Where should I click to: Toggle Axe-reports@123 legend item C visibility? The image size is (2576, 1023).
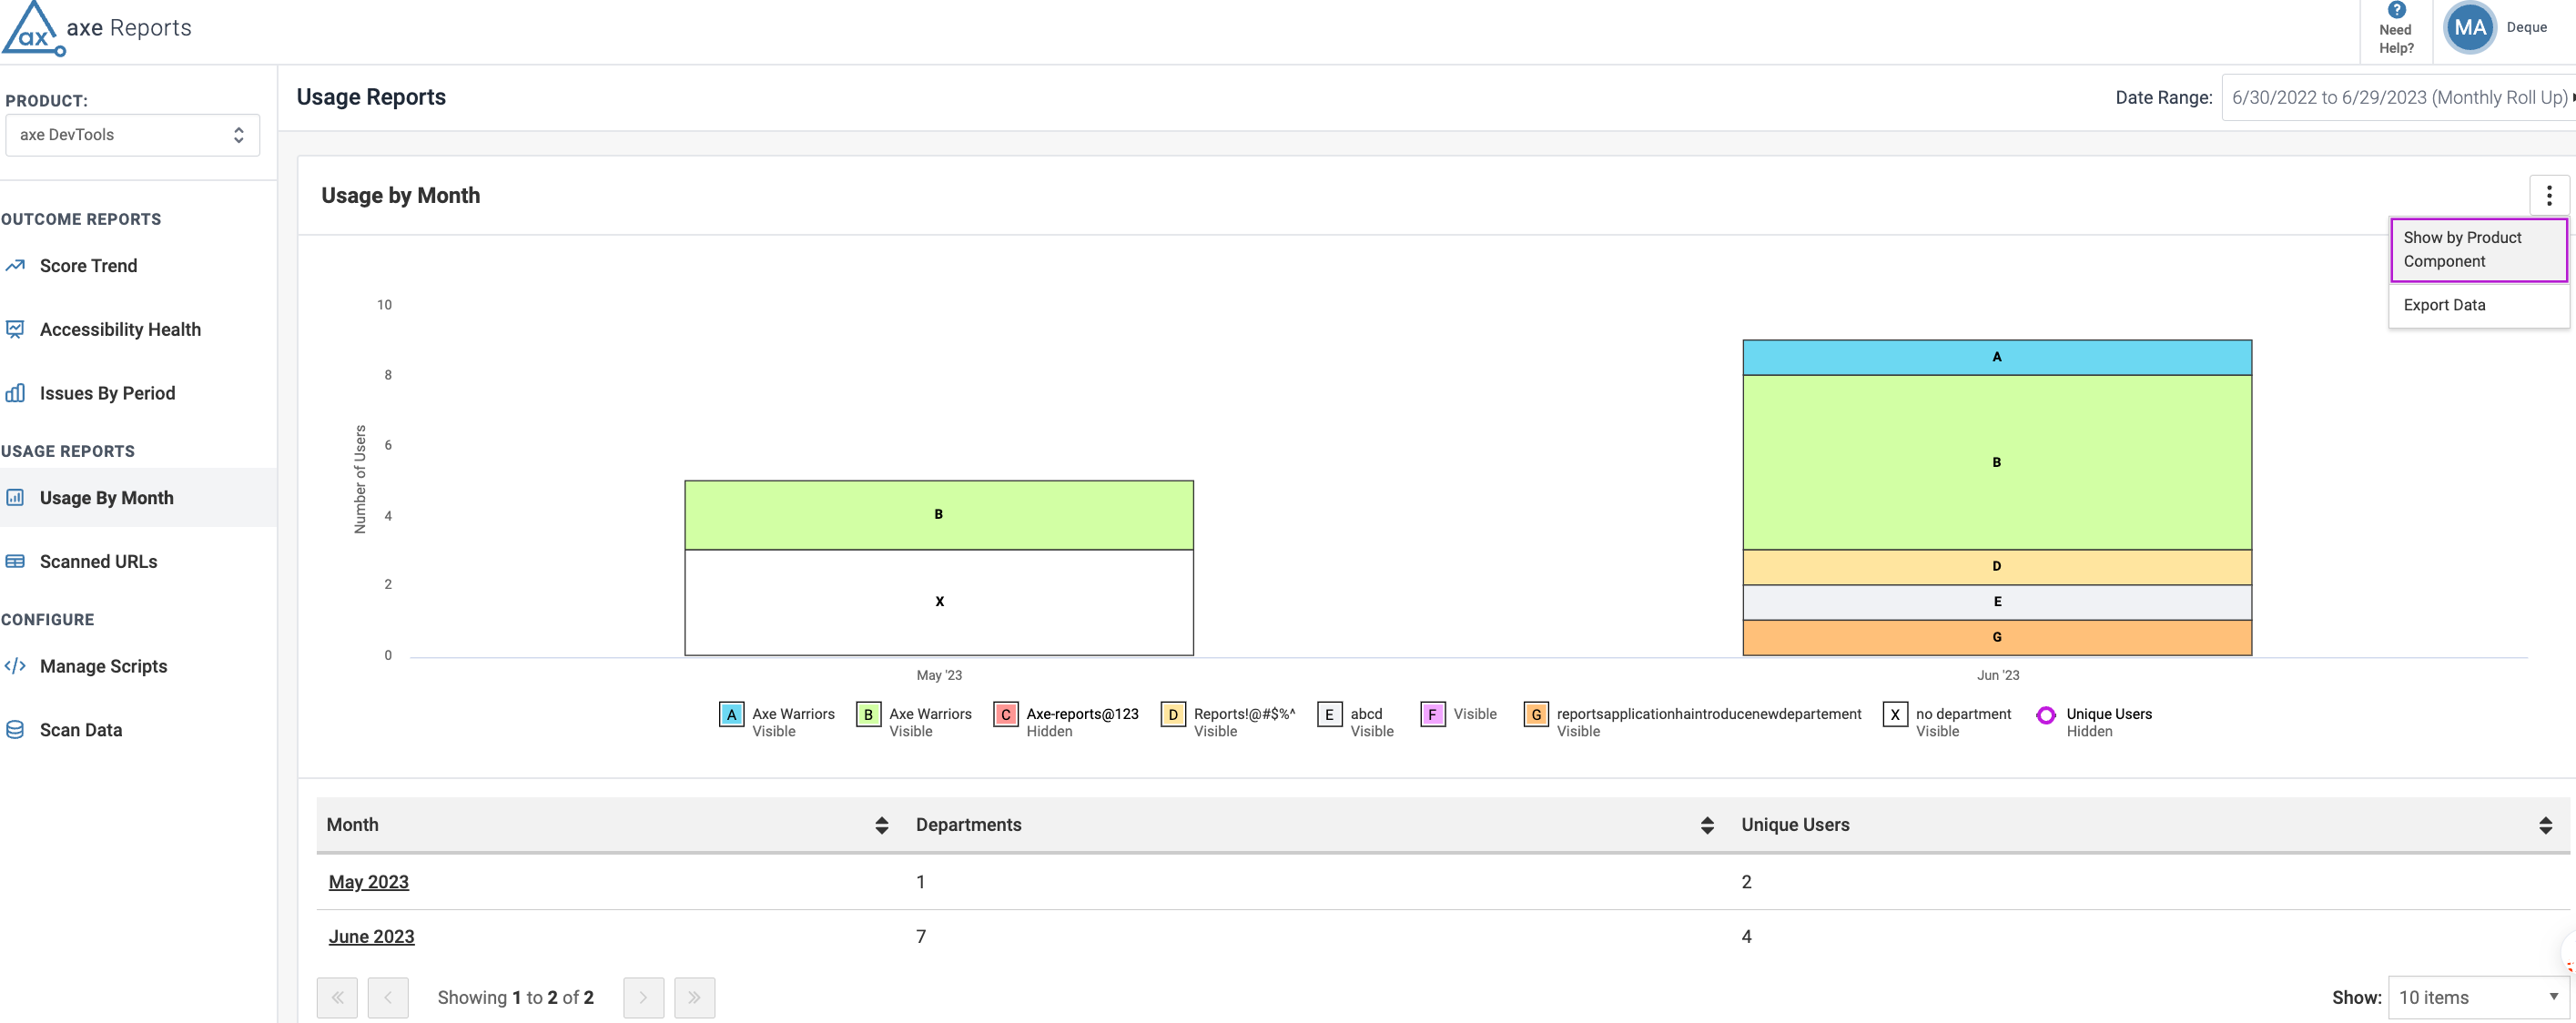click(1006, 715)
